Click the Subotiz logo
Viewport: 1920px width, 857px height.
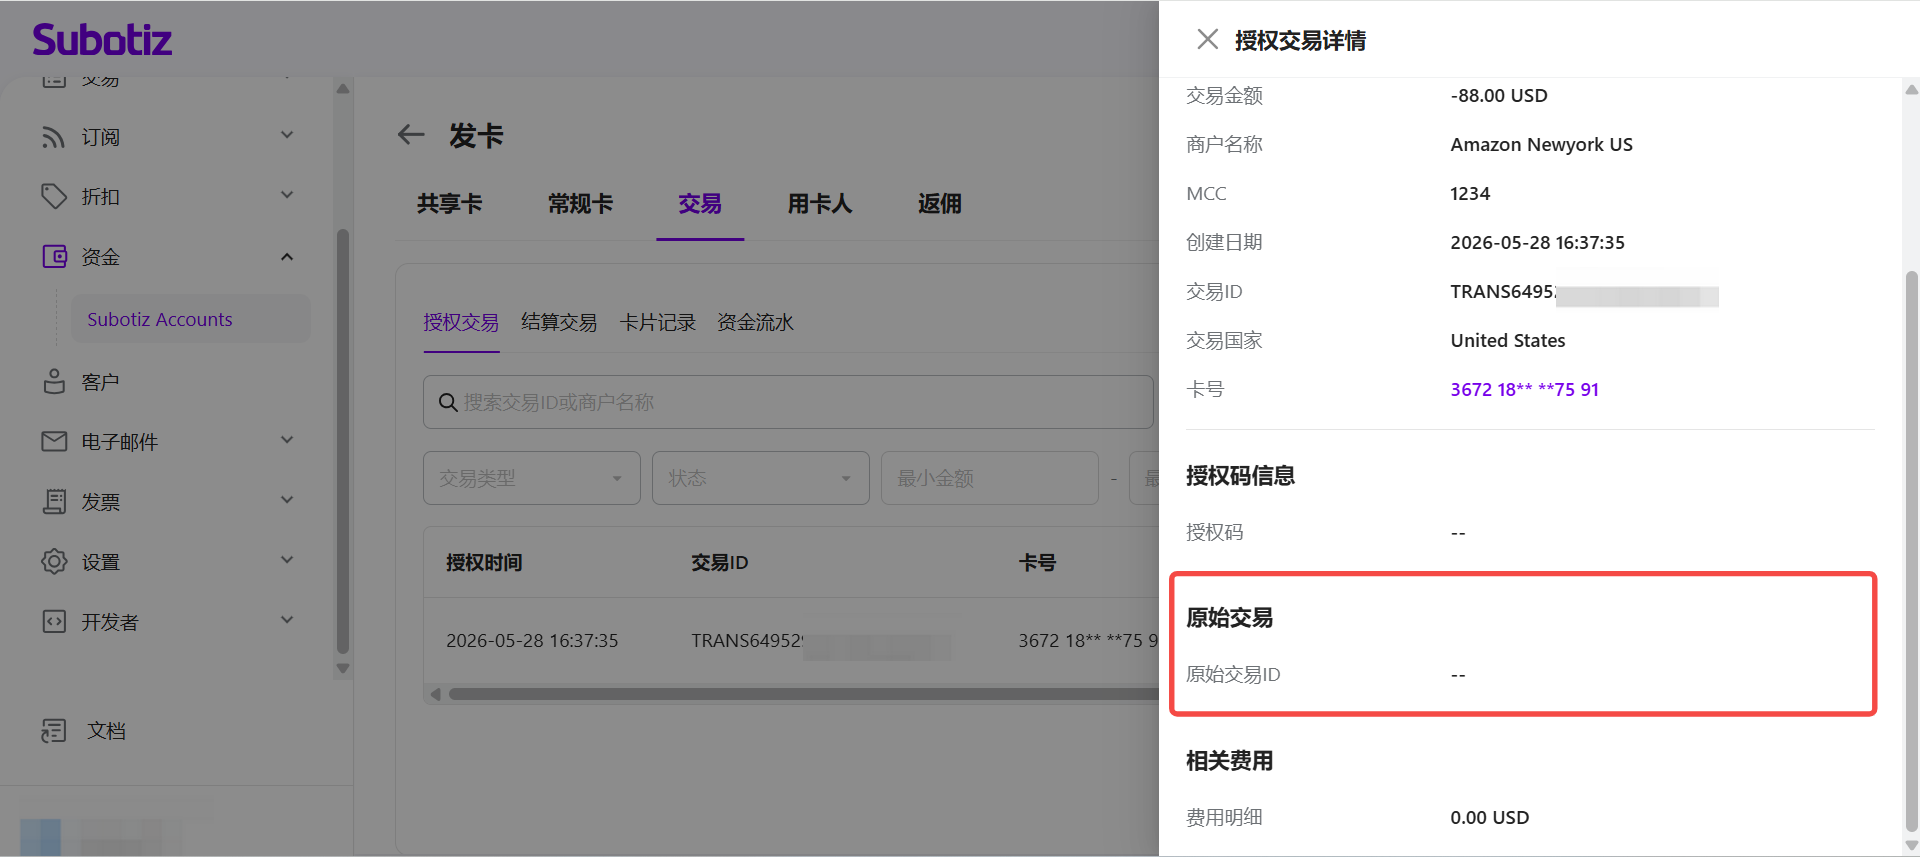point(102,40)
